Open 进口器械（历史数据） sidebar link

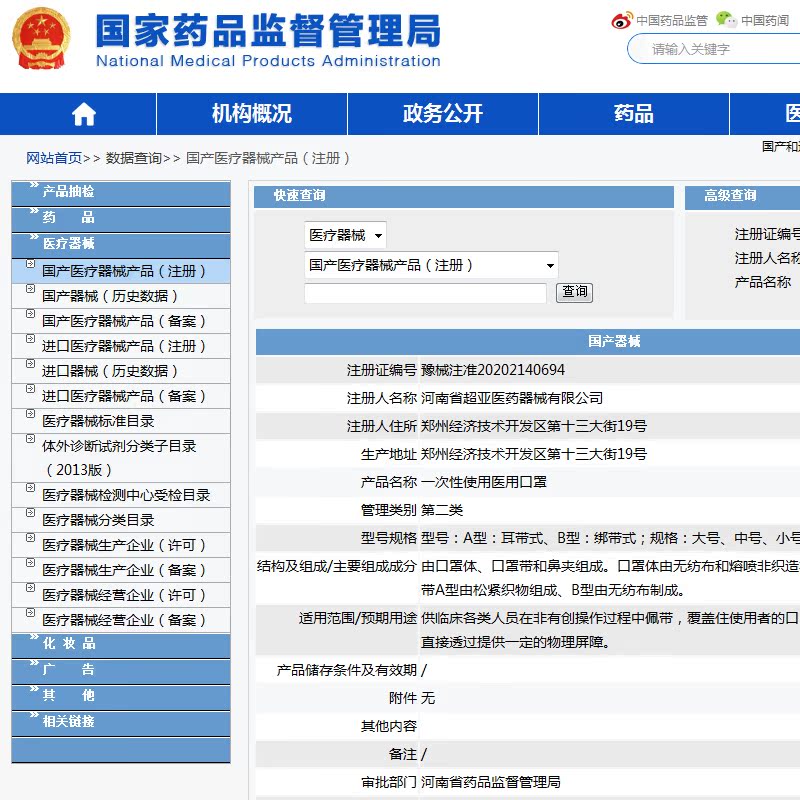(110, 371)
